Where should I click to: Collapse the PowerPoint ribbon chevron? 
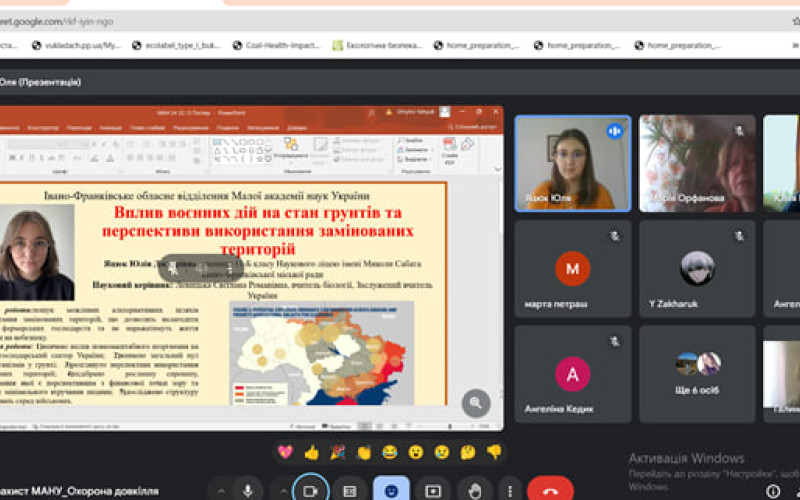click(x=497, y=169)
